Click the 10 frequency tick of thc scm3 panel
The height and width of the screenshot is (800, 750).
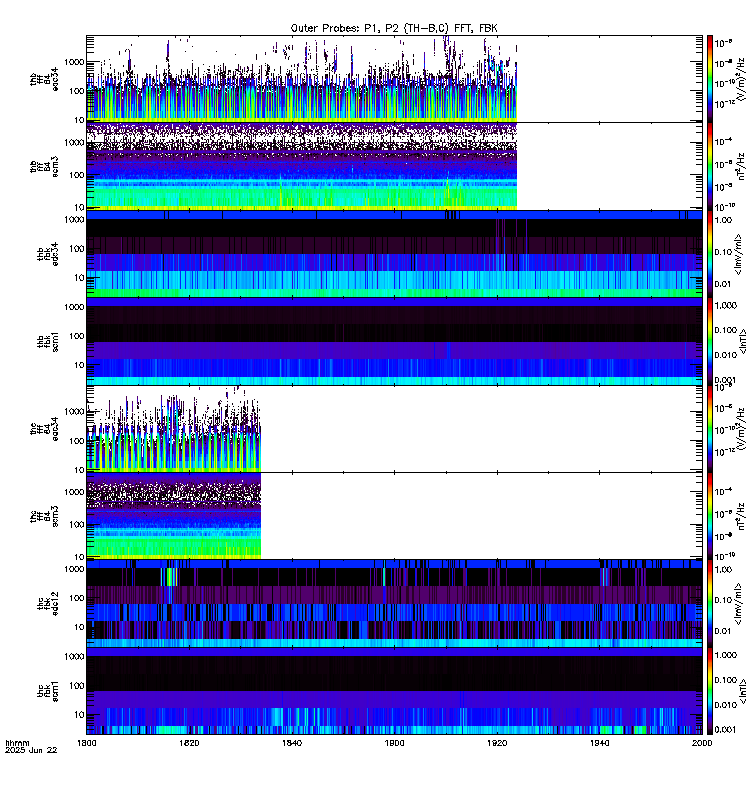(x=80, y=557)
